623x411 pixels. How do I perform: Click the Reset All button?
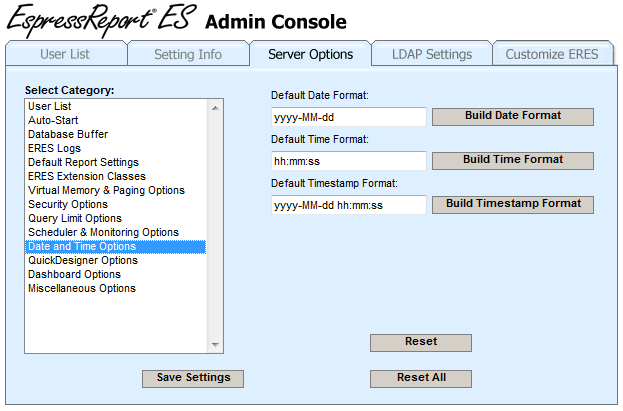421,378
